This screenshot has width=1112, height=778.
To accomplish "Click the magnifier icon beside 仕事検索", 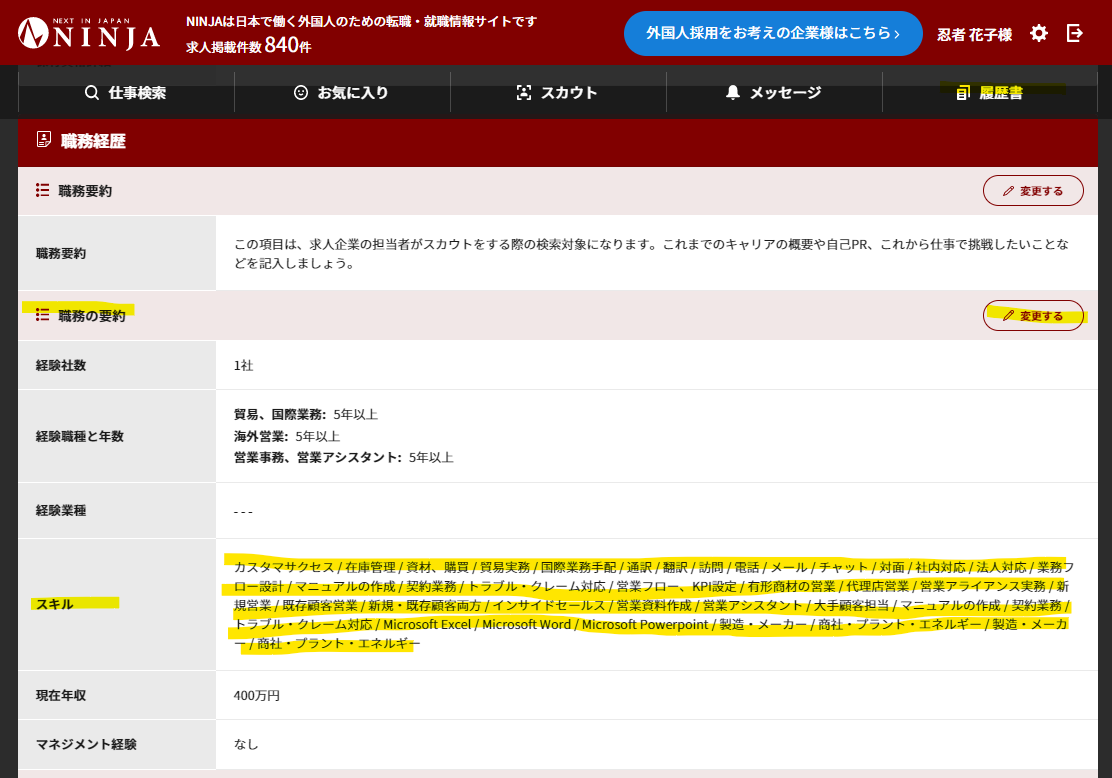I will 92,93.
